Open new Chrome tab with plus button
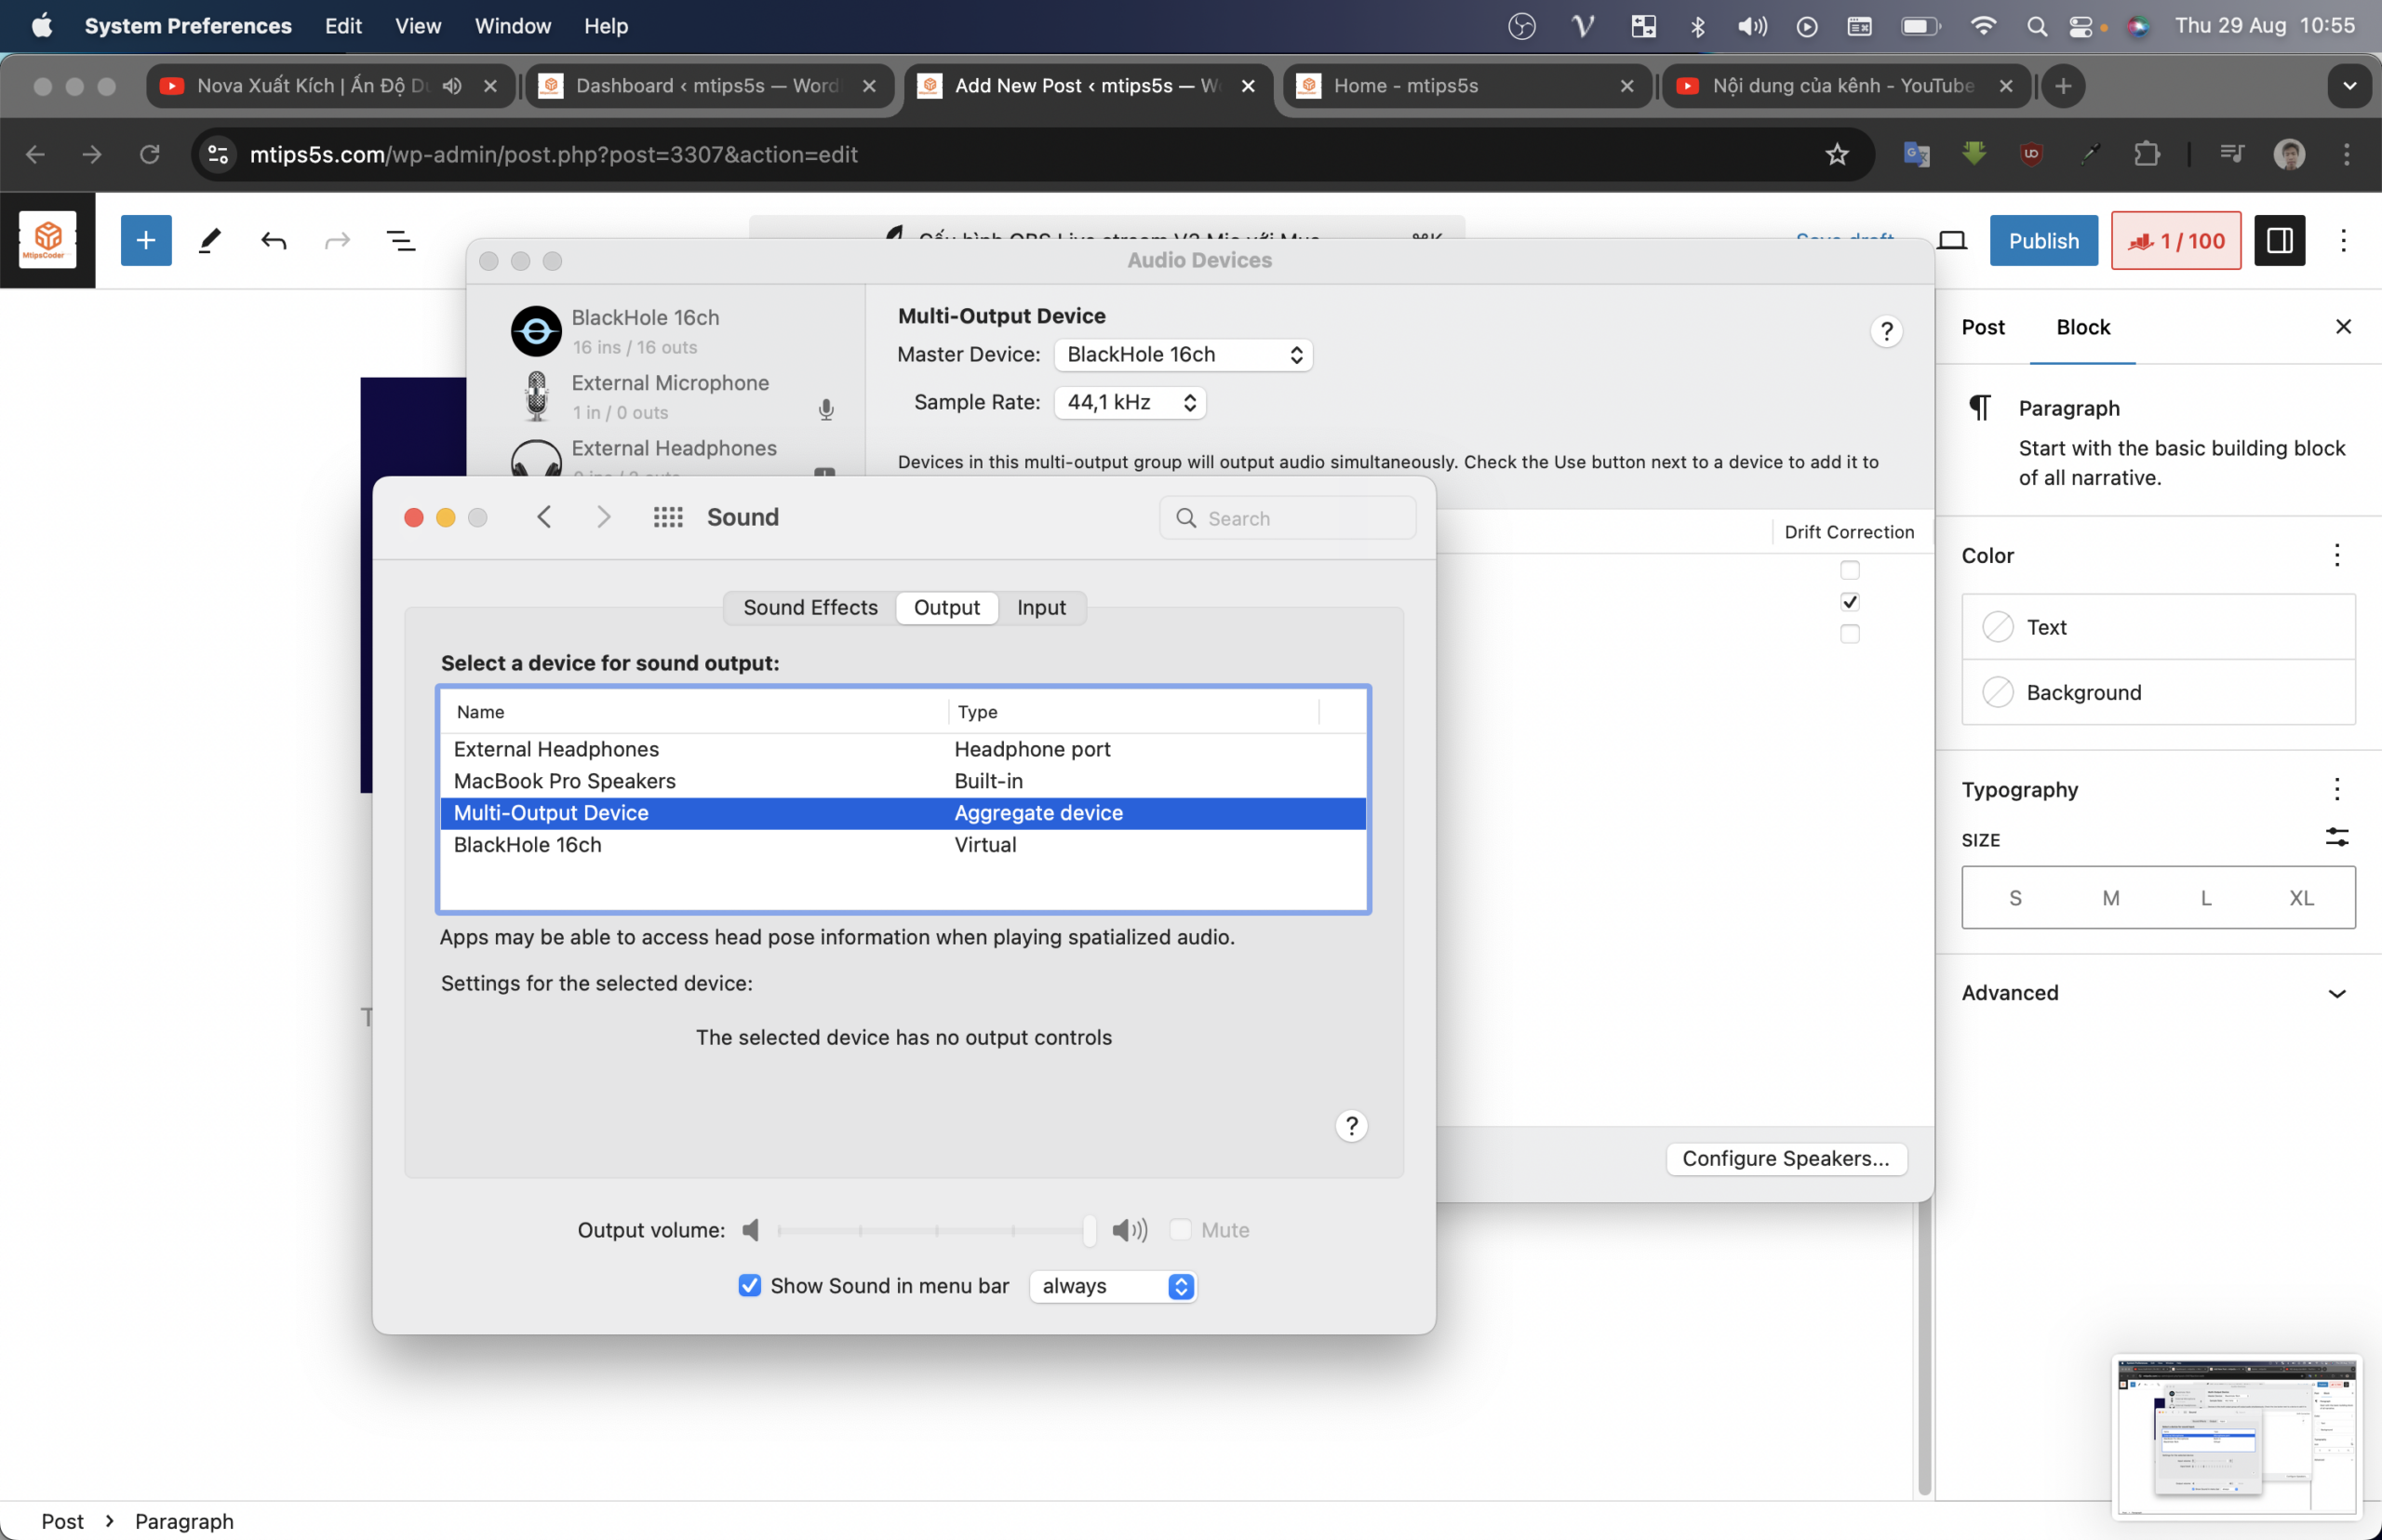Viewport: 2382px width, 1540px height. click(2062, 86)
